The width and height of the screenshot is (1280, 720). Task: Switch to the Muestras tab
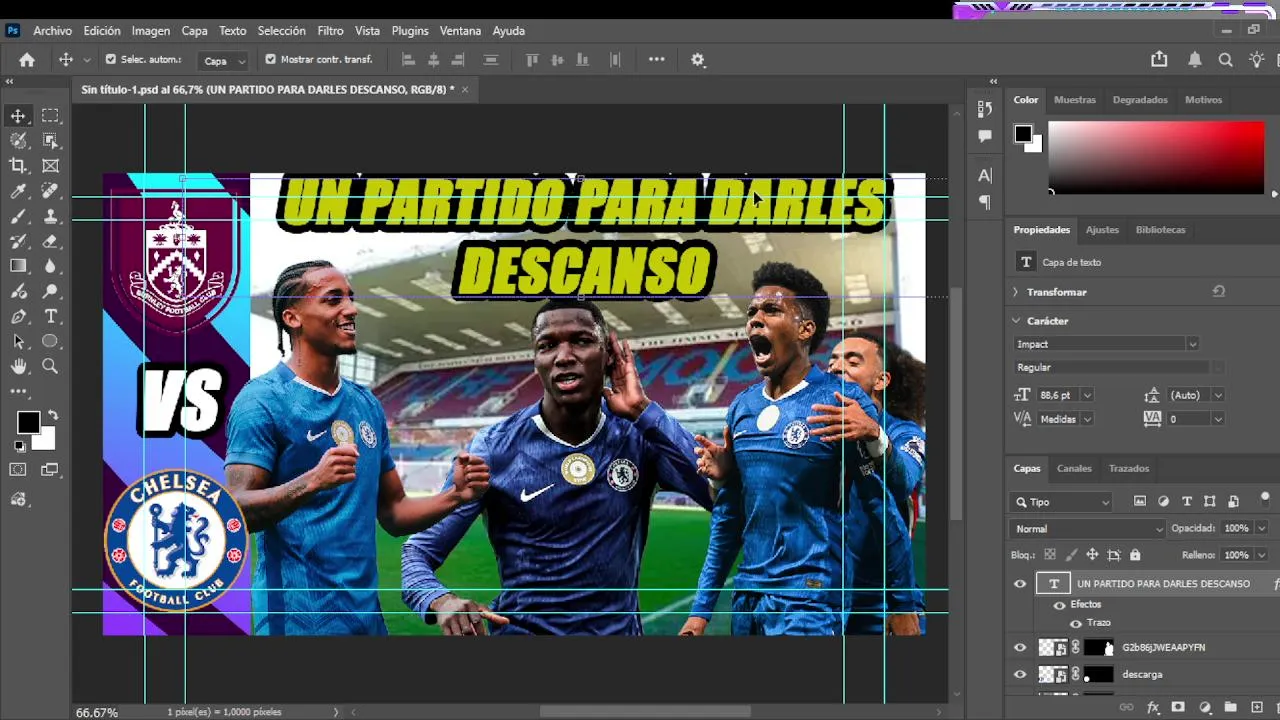coord(1075,100)
